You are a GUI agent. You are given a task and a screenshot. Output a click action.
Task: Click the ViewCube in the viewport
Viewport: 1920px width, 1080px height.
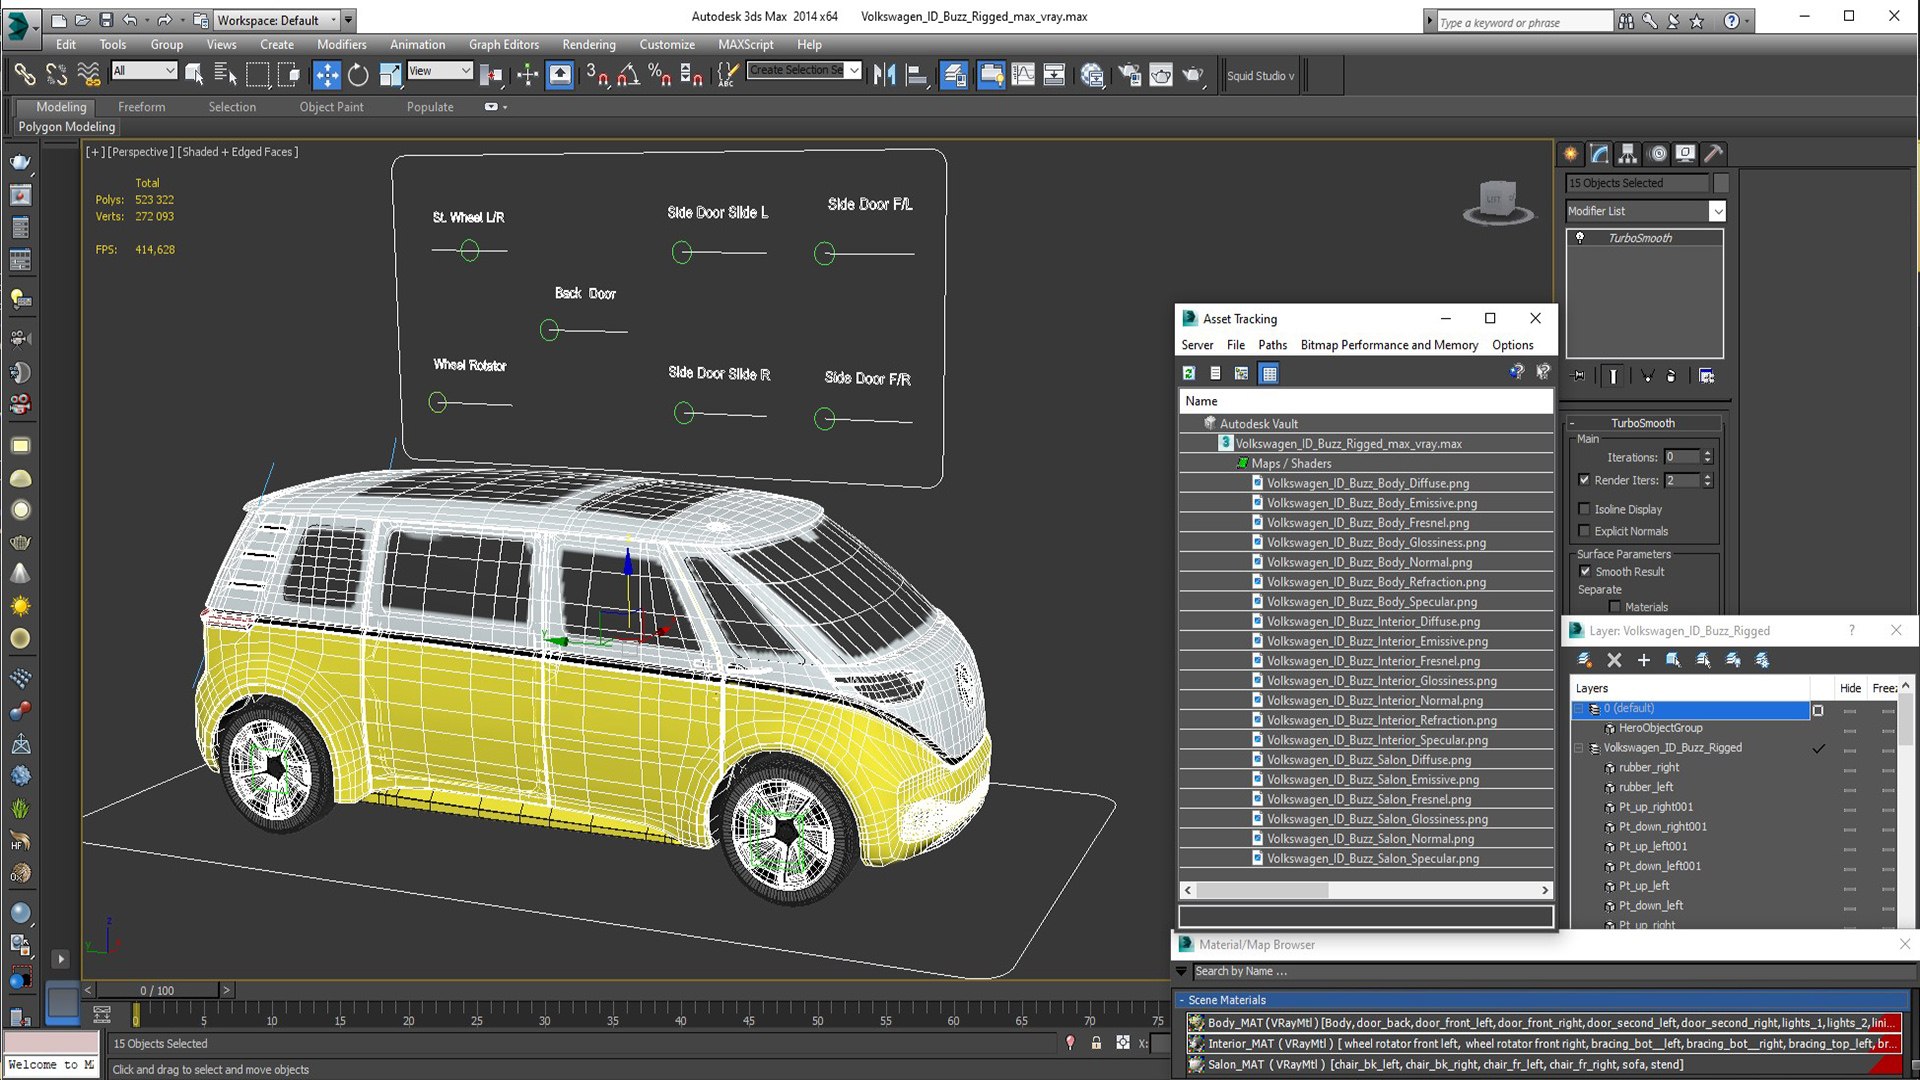tap(1497, 201)
